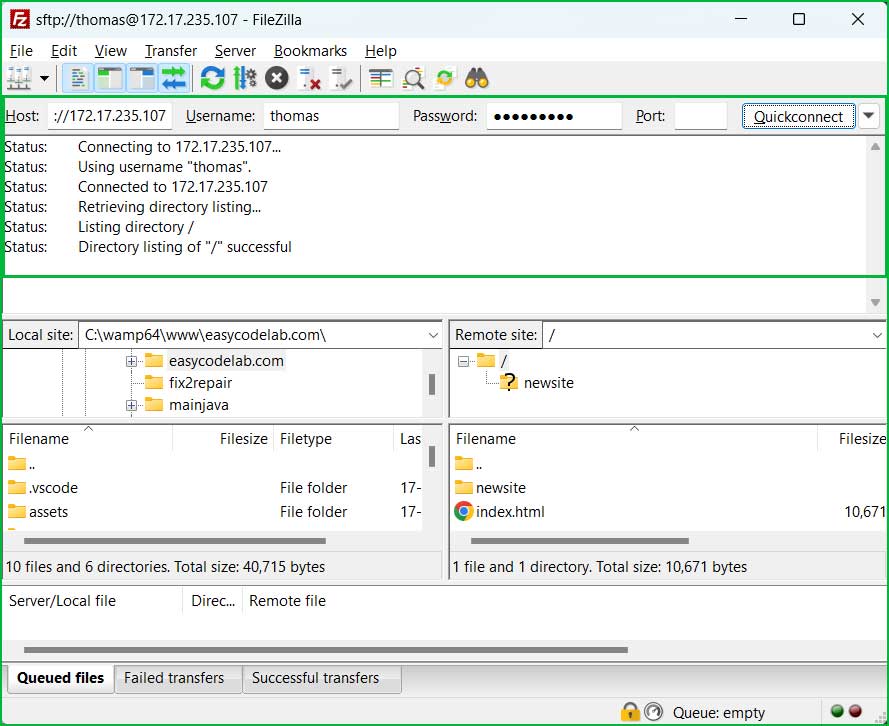Open the Transfer menu
The width and height of the screenshot is (889, 726).
(x=171, y=51)
